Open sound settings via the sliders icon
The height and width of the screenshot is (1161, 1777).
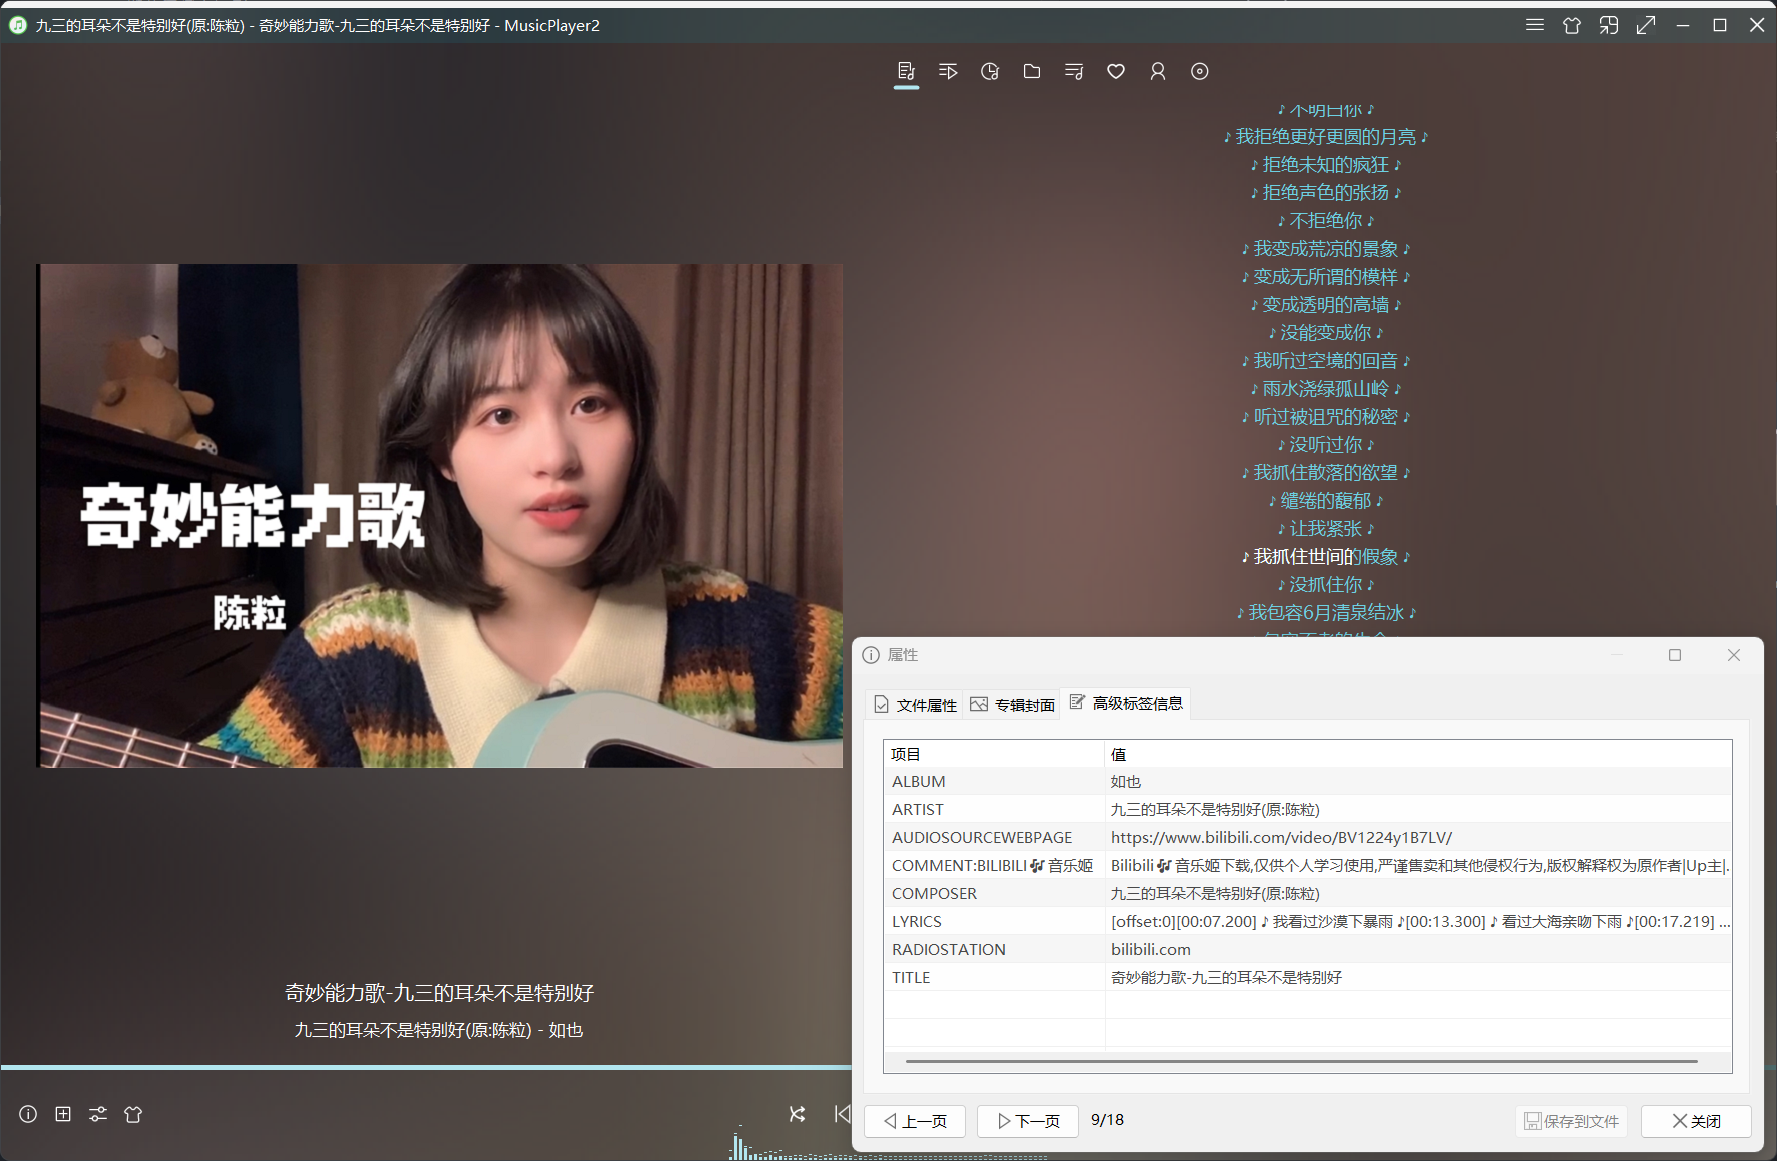pyautogui.click(x=98, y=1114)
